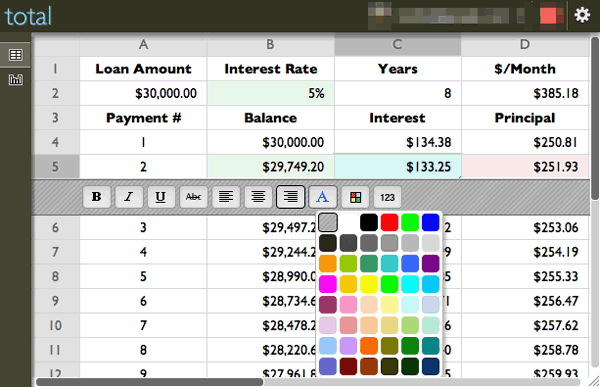Align cell text left

[226, 197]
